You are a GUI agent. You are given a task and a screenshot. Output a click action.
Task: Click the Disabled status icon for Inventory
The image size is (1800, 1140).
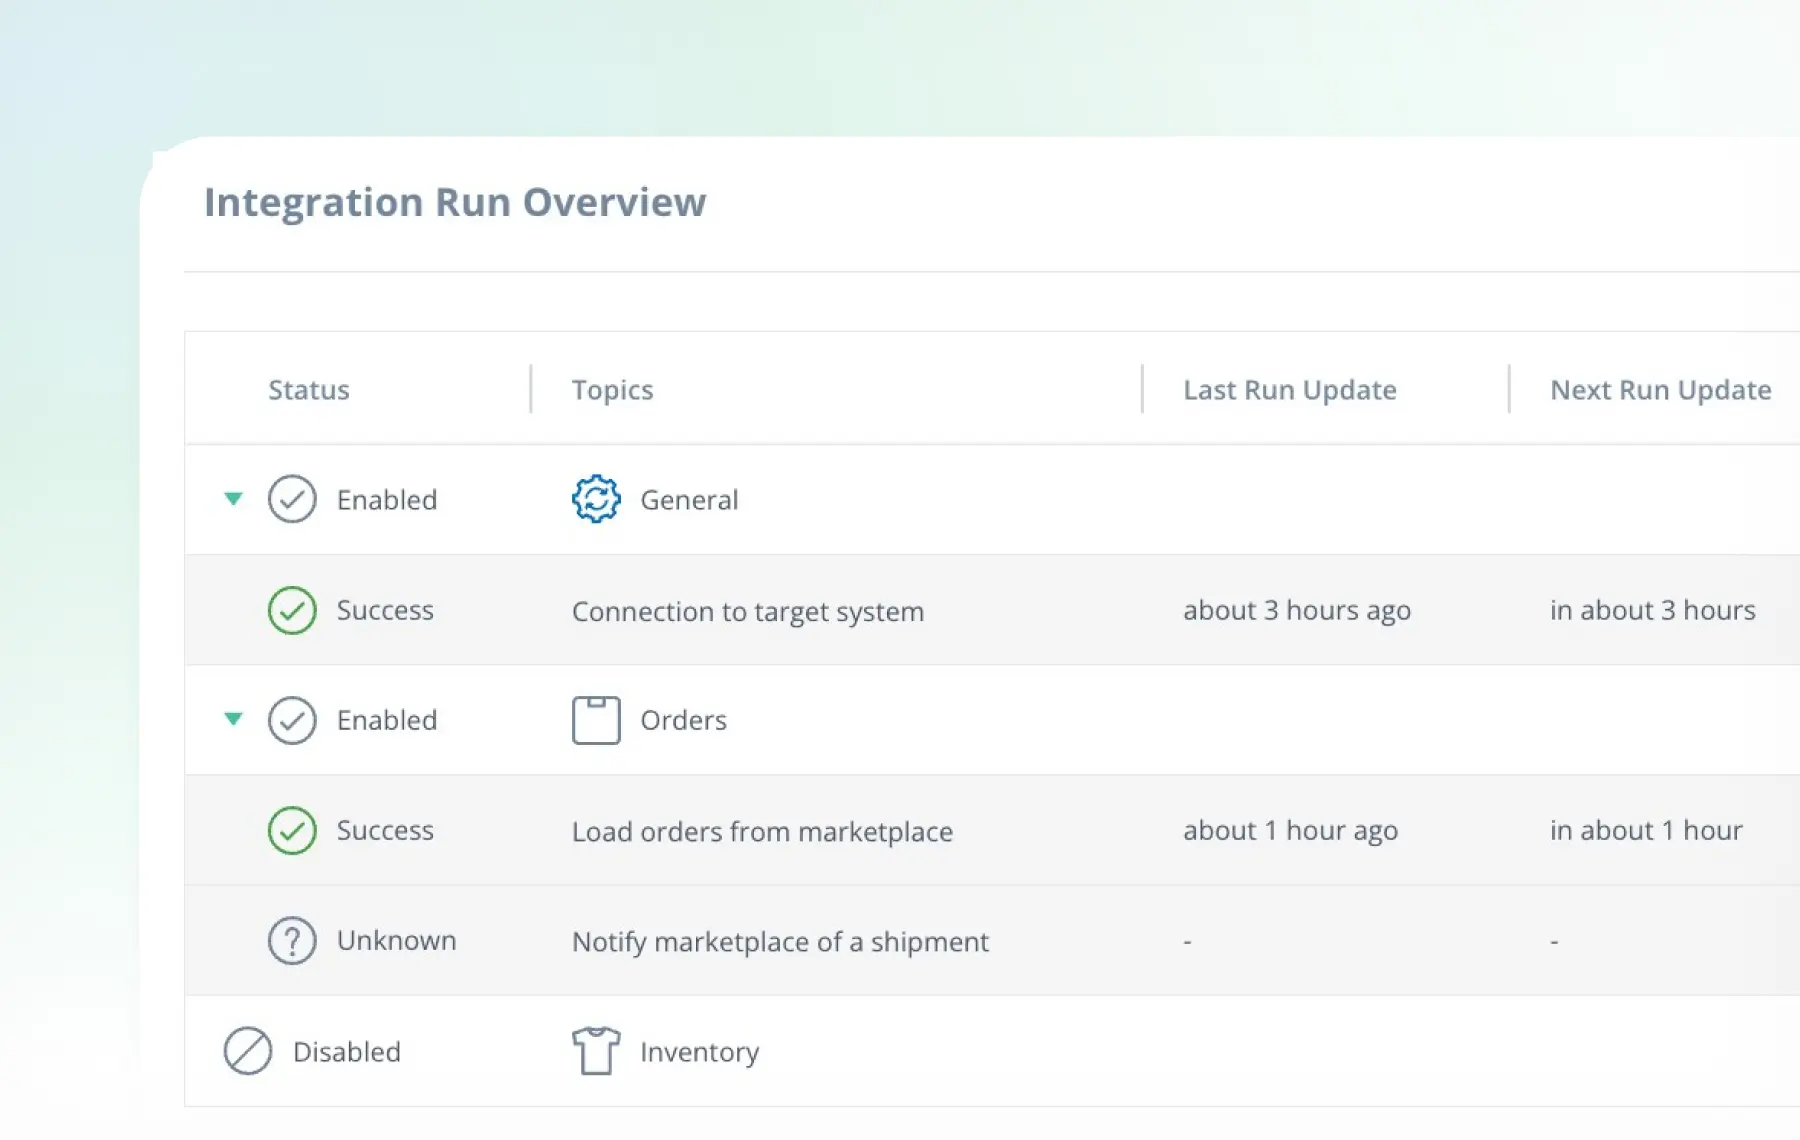248,1051
